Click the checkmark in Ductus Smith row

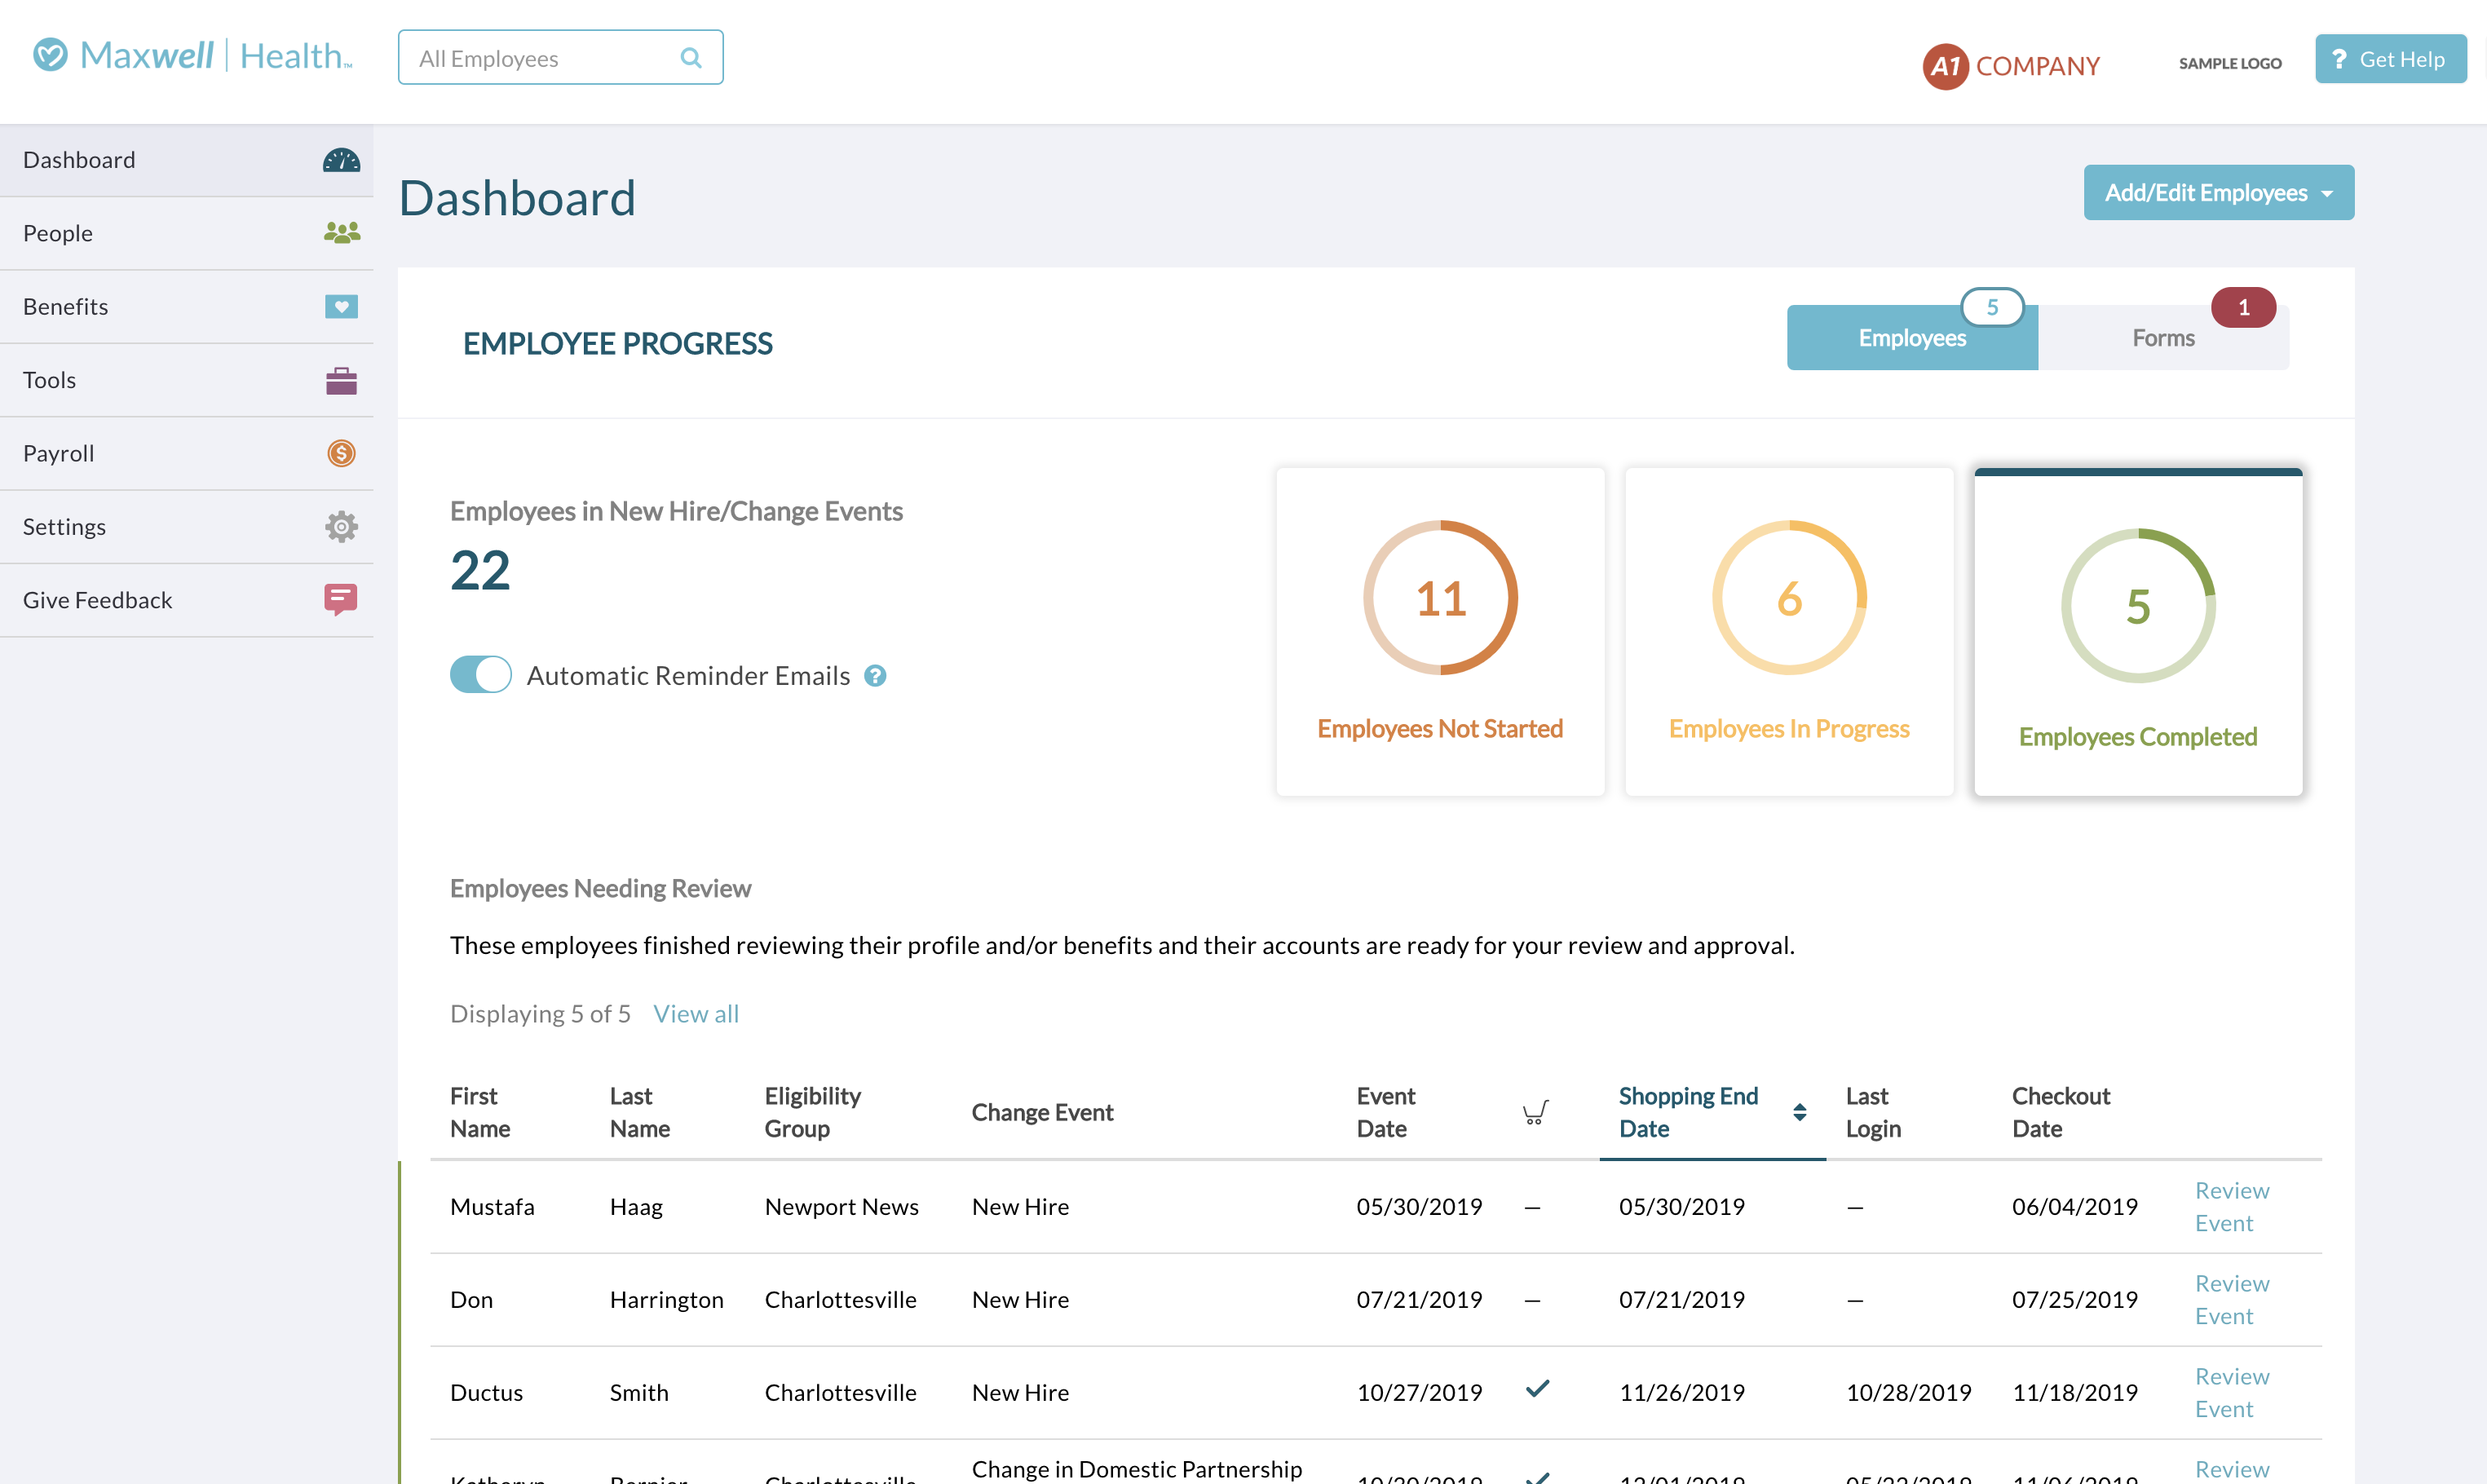point(1537,1389)
